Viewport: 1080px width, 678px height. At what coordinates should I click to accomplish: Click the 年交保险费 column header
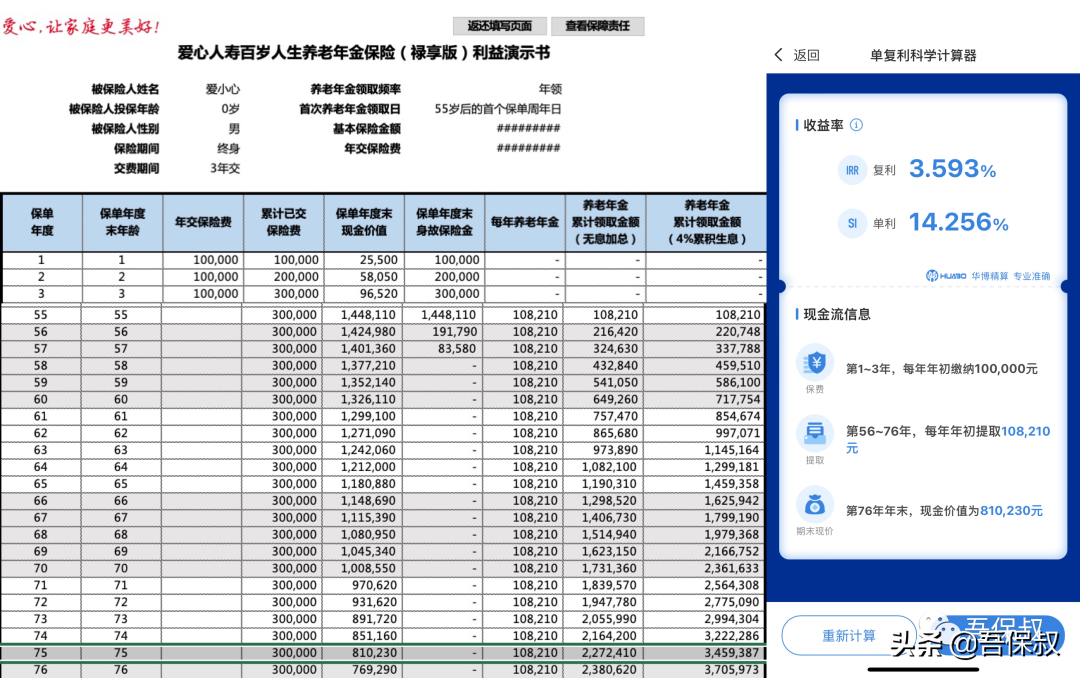coord(203,223)
